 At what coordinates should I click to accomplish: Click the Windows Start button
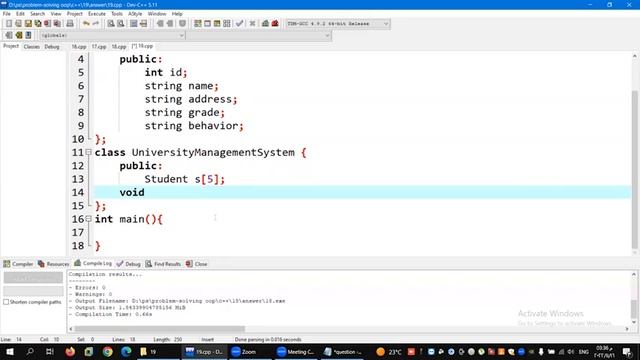[9, 351]
